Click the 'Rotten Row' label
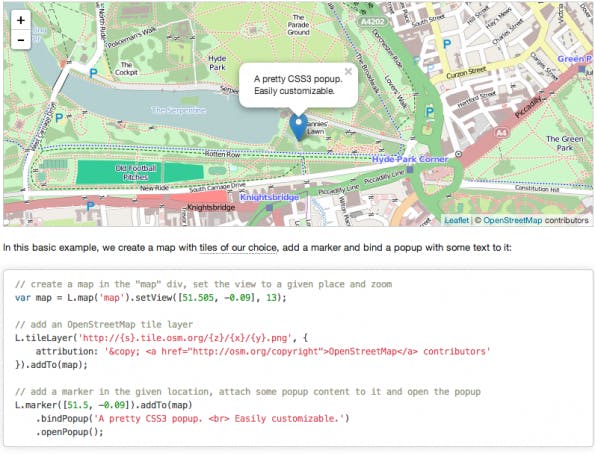595x456 pixels. (222, 154)
